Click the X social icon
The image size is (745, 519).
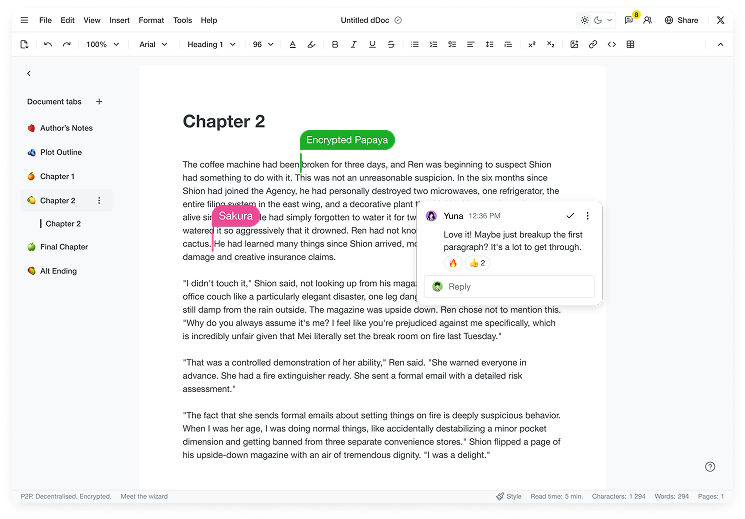pyautogui.click(x=720, y=20)
